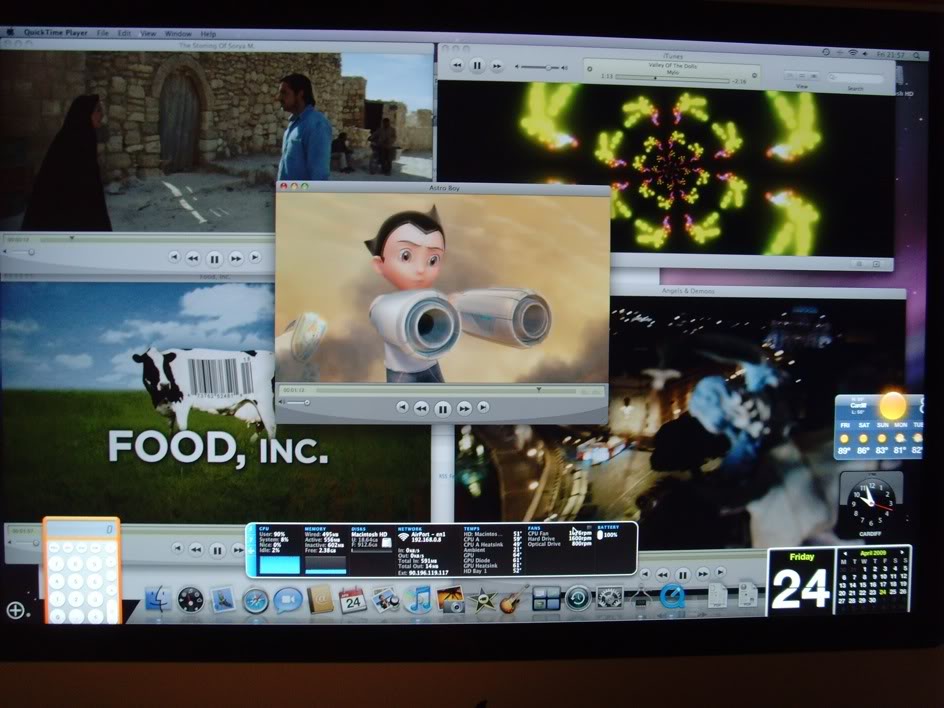Click Friday 24 calendar widget

click(801, 582)
